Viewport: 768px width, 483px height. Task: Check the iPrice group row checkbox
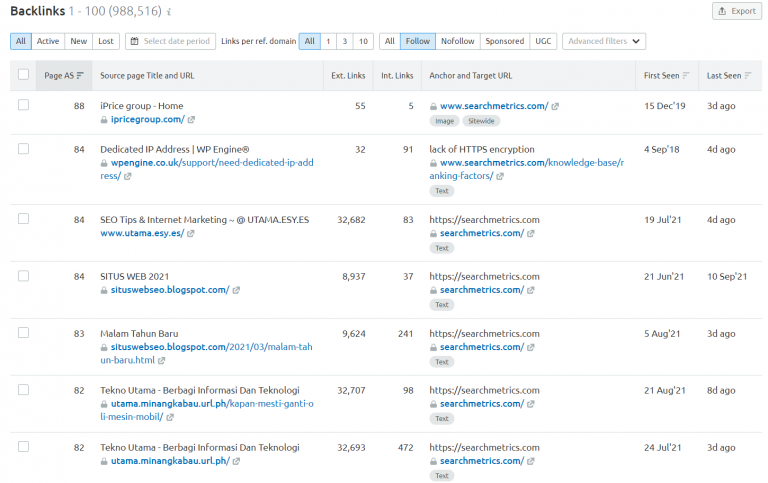(24, 105)
